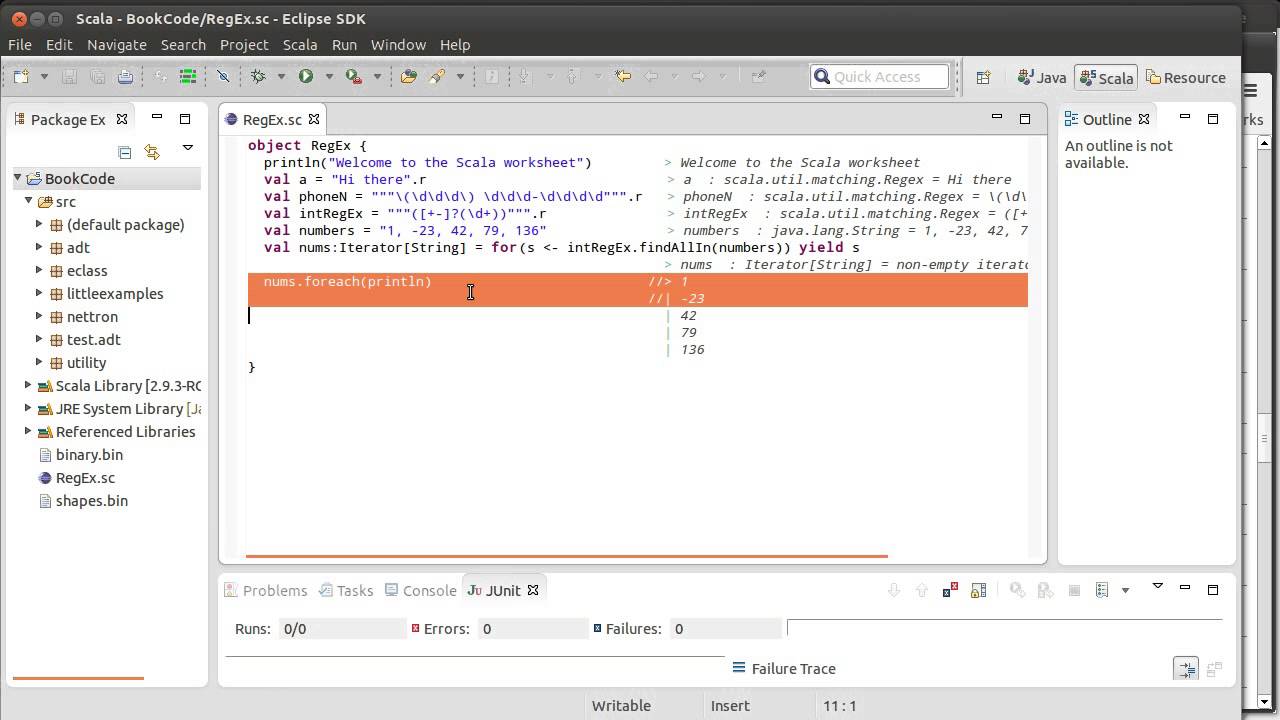Expand the Referenced Libraries node

29,432
